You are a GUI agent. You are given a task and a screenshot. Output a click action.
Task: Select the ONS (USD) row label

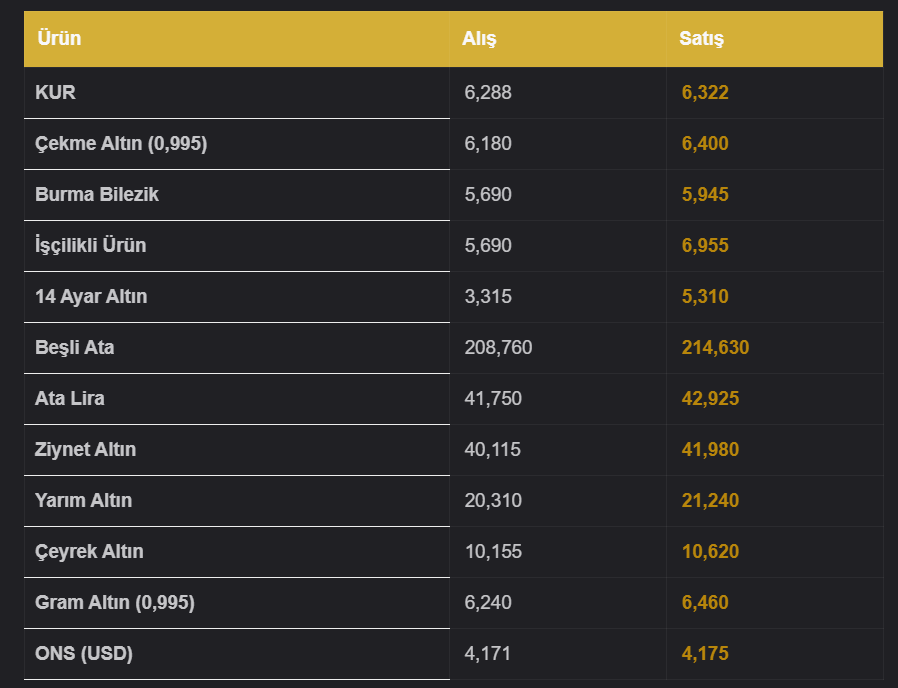tap(84, 653)
